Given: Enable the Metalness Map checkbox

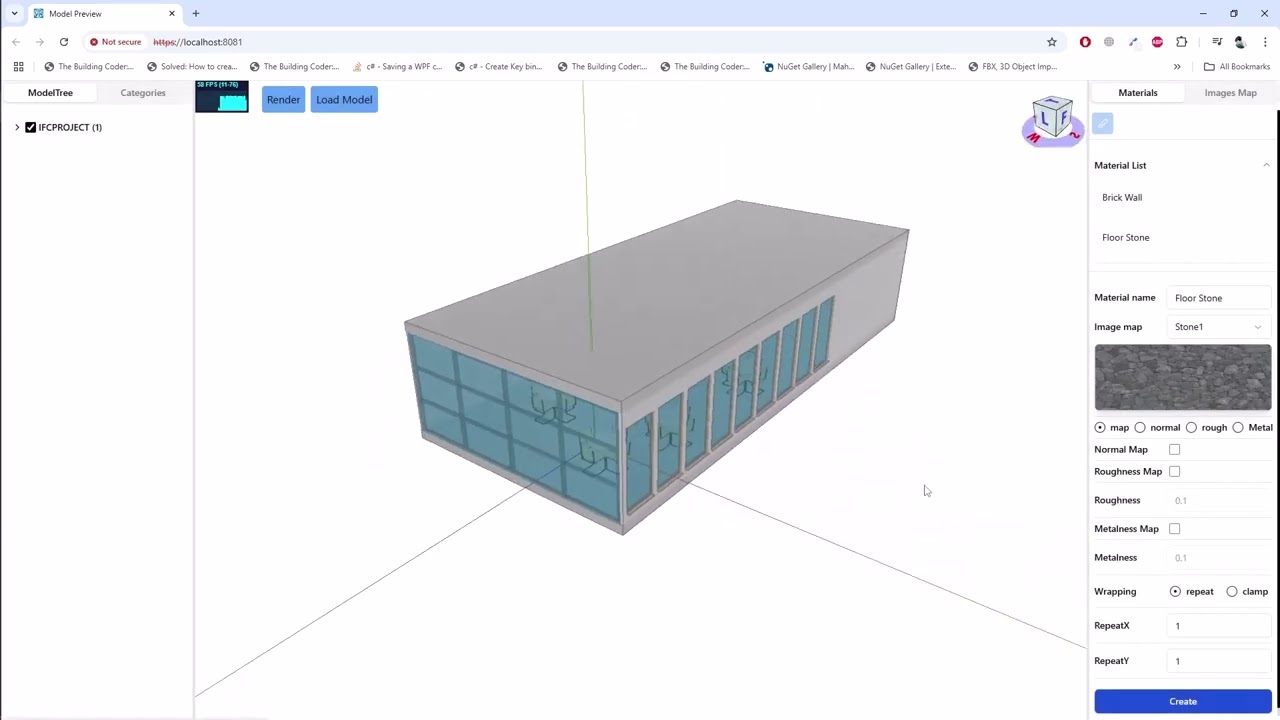Looking at the screenshot, I should tap(1174, 528).
